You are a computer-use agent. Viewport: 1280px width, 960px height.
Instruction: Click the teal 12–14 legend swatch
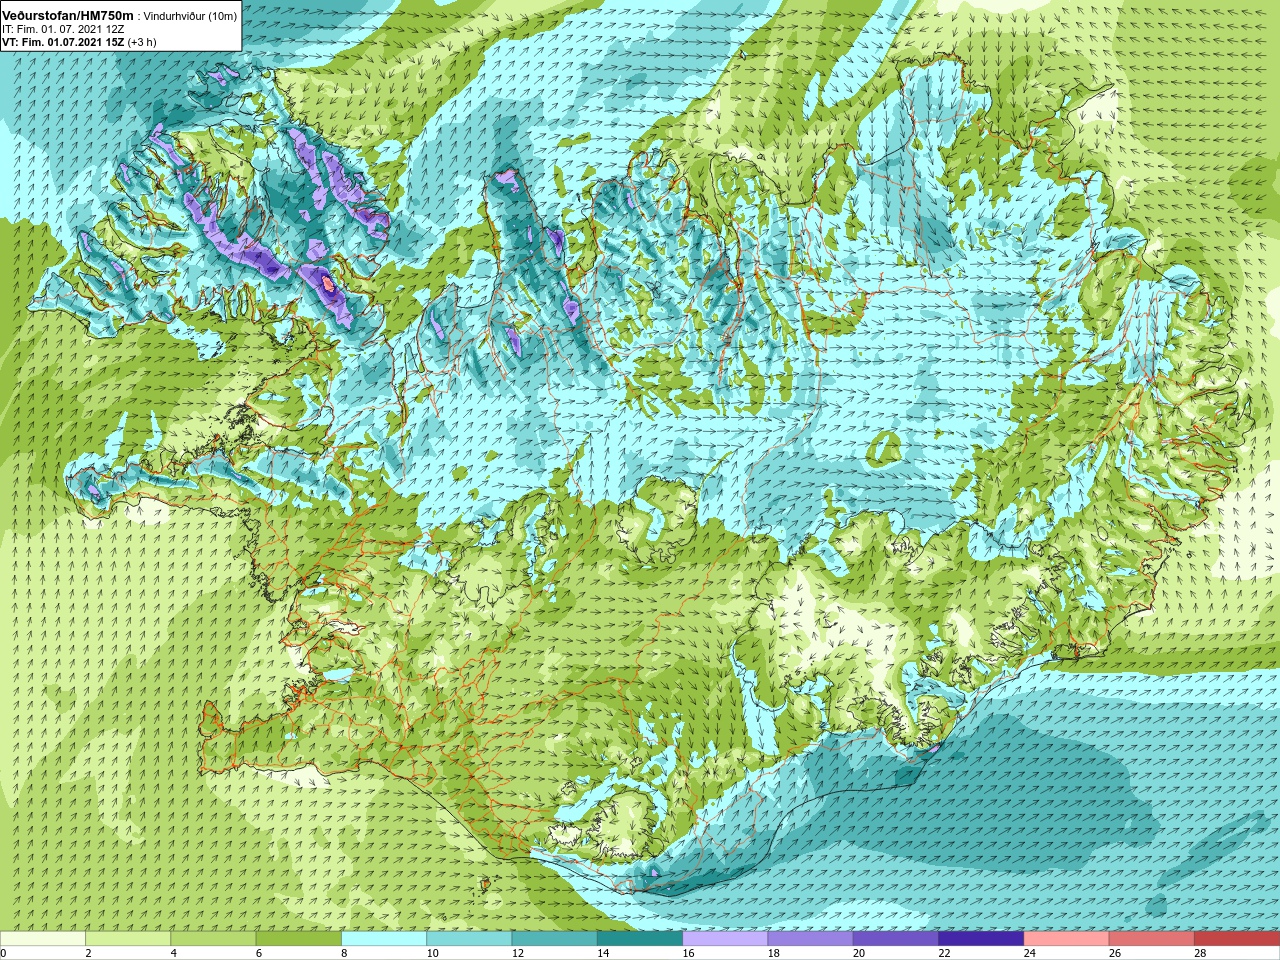(x=555, y=939)
